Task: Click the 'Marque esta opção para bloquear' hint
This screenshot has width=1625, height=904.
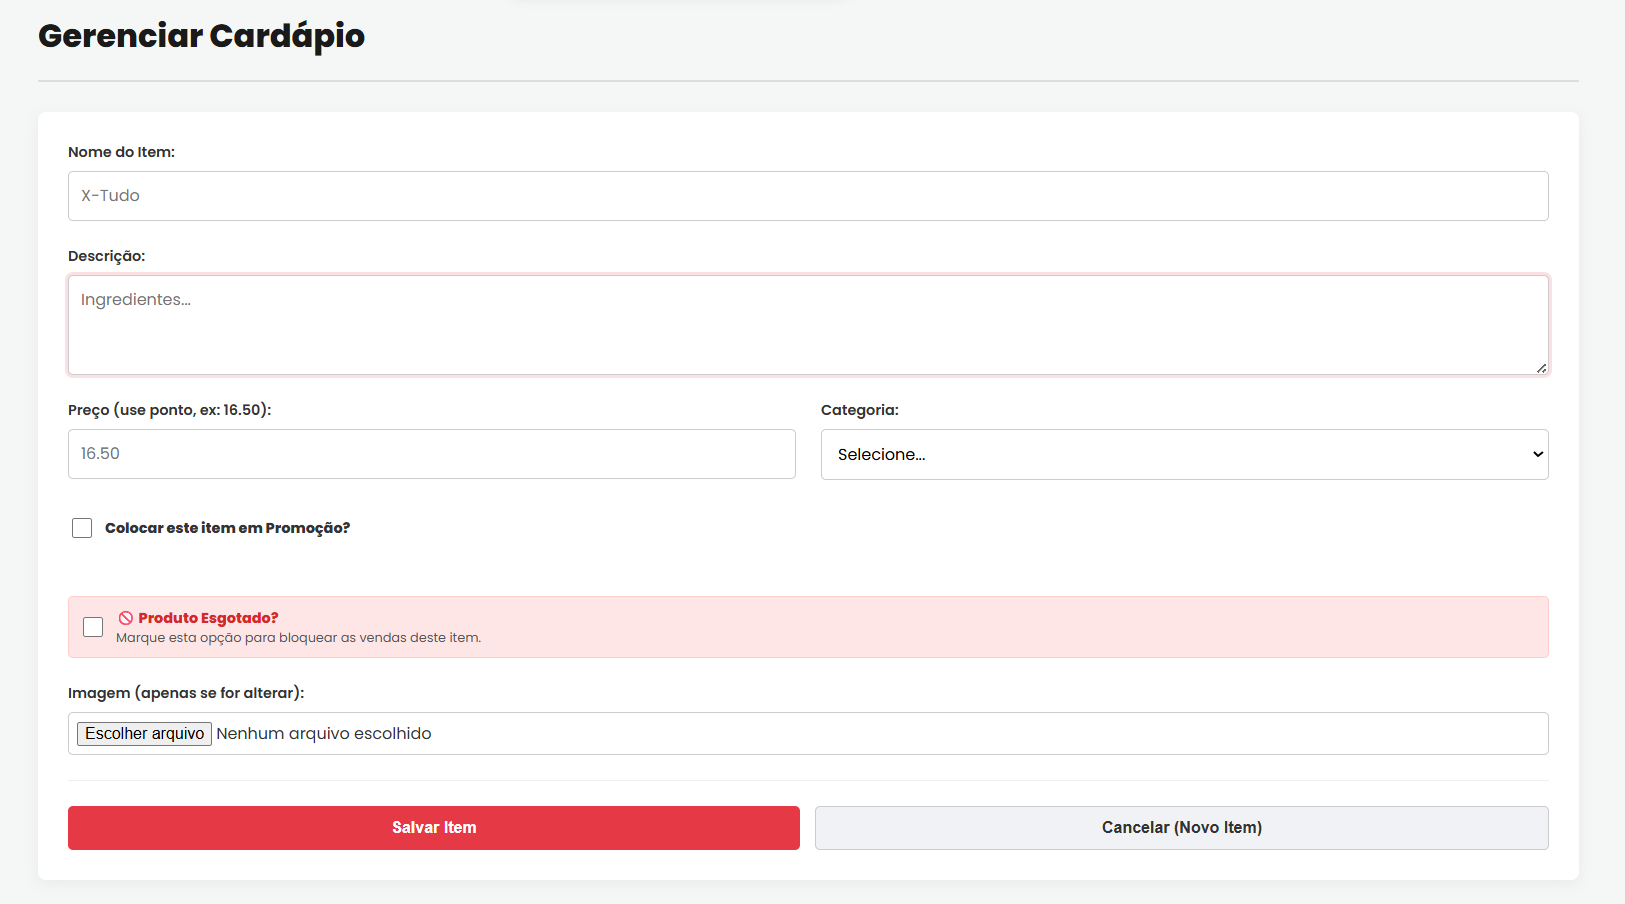Action: click(298, 638)
